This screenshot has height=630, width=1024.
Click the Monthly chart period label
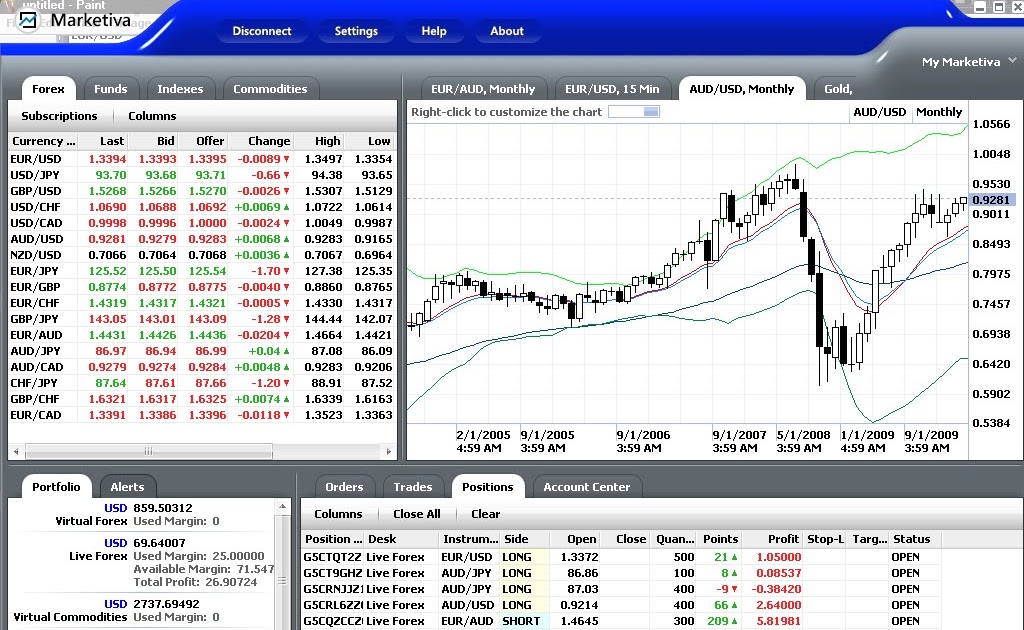939,112
